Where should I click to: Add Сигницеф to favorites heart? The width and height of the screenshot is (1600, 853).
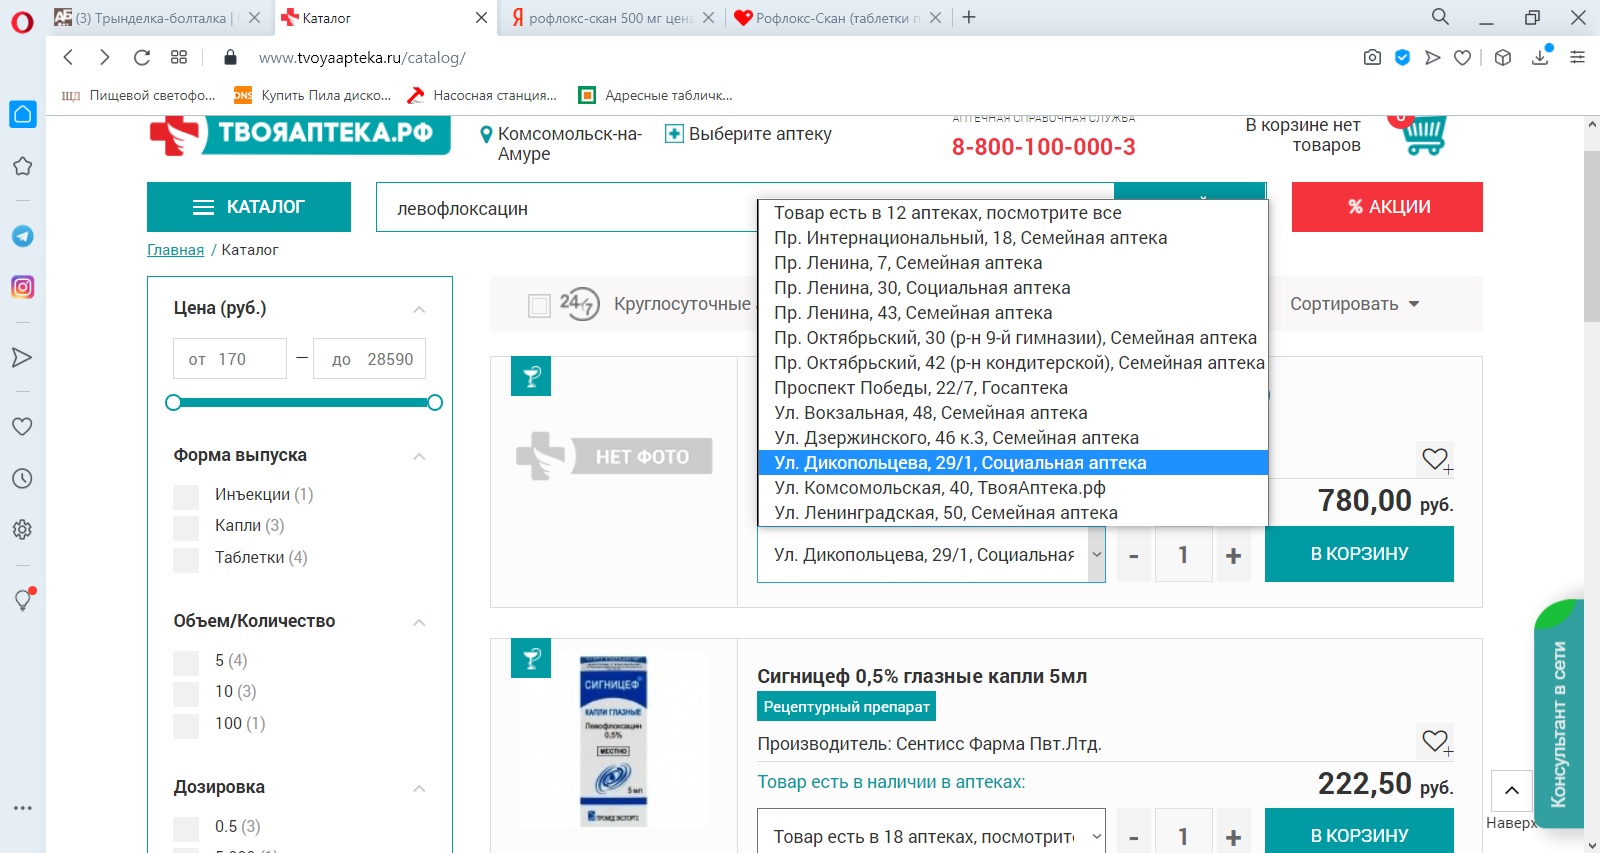coord(1435,741)
